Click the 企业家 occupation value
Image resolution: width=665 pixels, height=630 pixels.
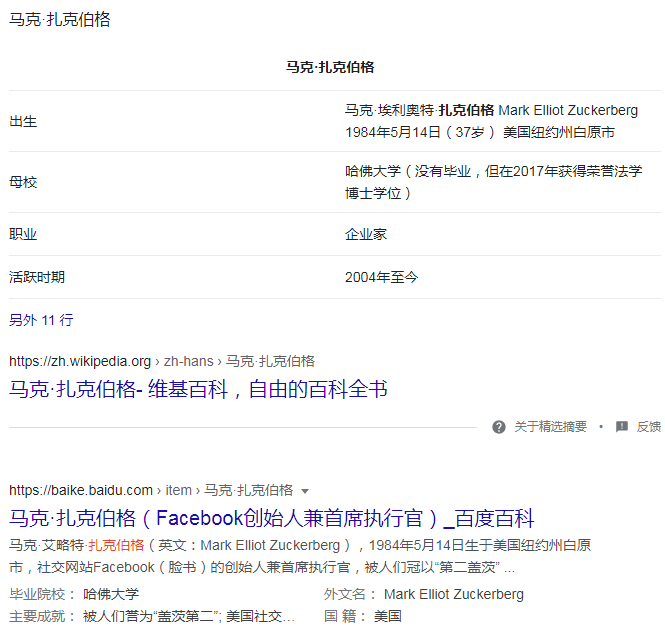pos(366,234)
